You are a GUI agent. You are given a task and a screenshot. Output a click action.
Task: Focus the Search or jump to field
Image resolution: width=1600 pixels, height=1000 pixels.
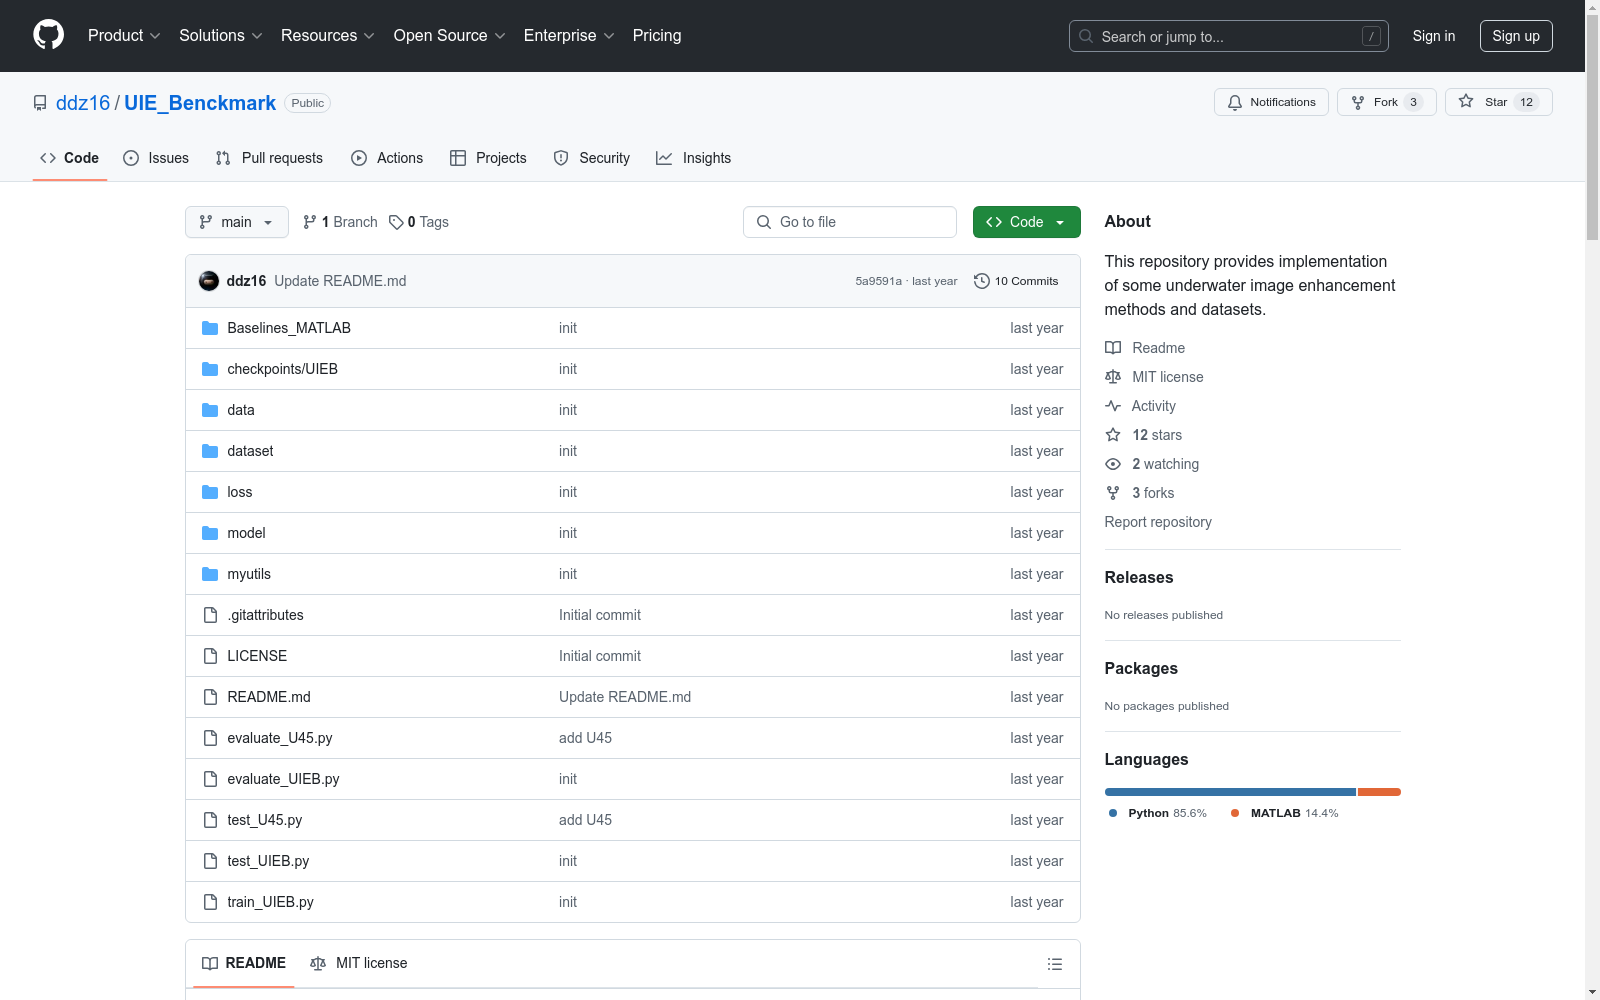point(1228,36)
